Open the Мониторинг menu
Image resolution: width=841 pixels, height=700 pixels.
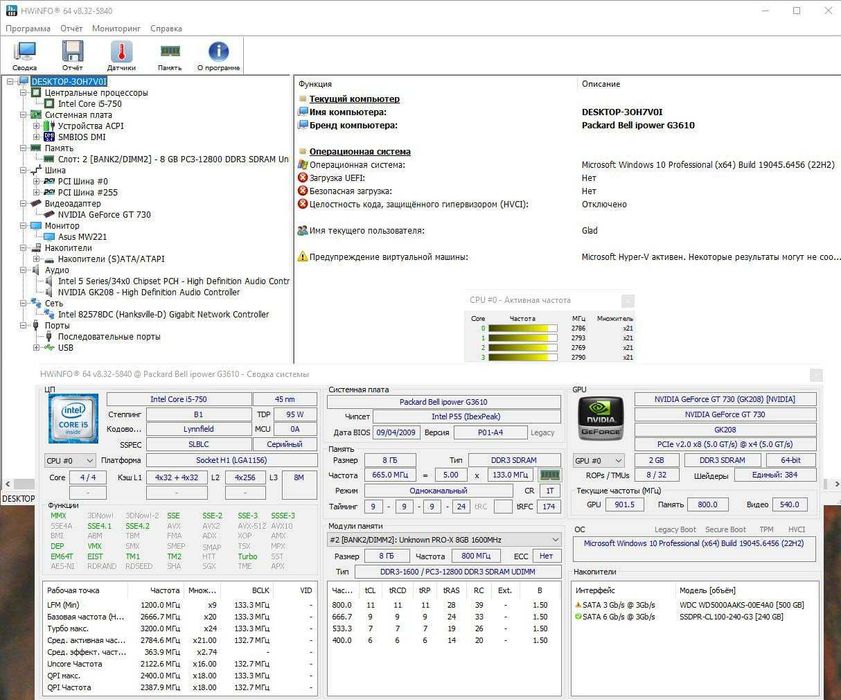click(x=116, y=28)
